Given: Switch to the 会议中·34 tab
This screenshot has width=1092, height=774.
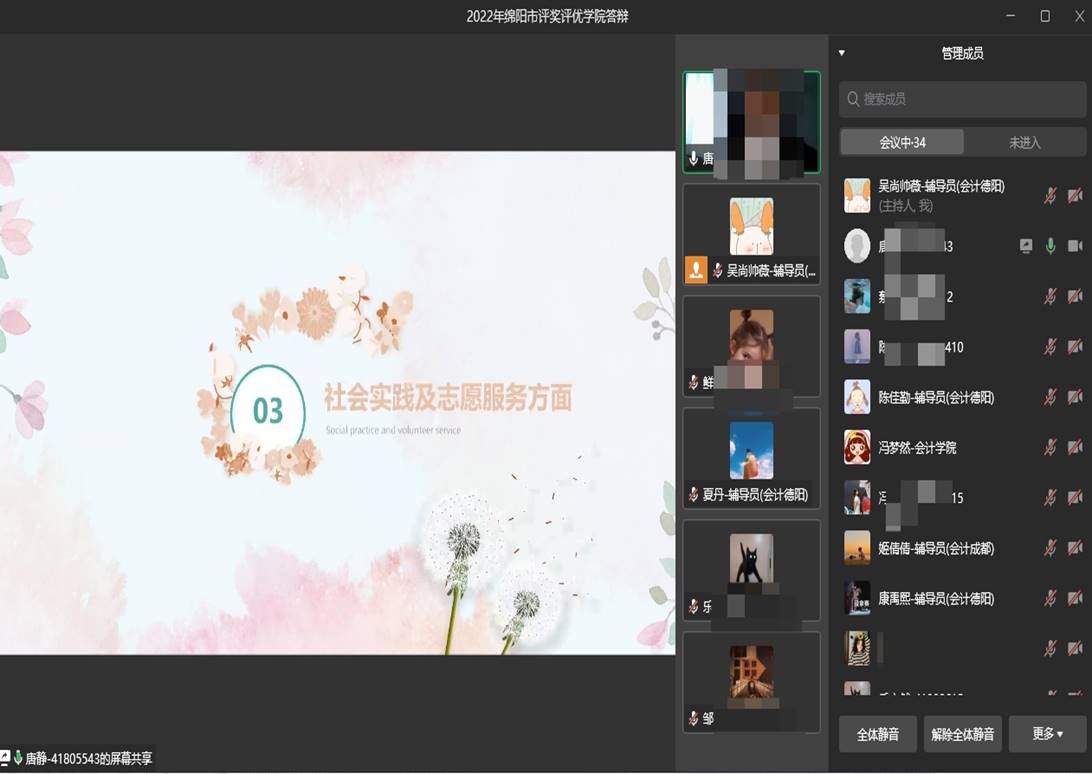Looking at the screenshot, I should [x=902, y=143].
